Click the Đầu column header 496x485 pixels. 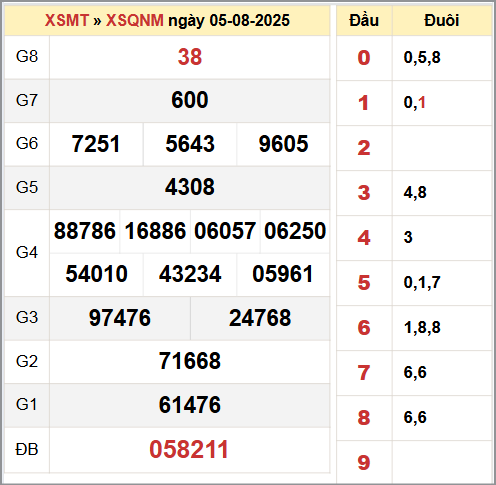(364, 21)
